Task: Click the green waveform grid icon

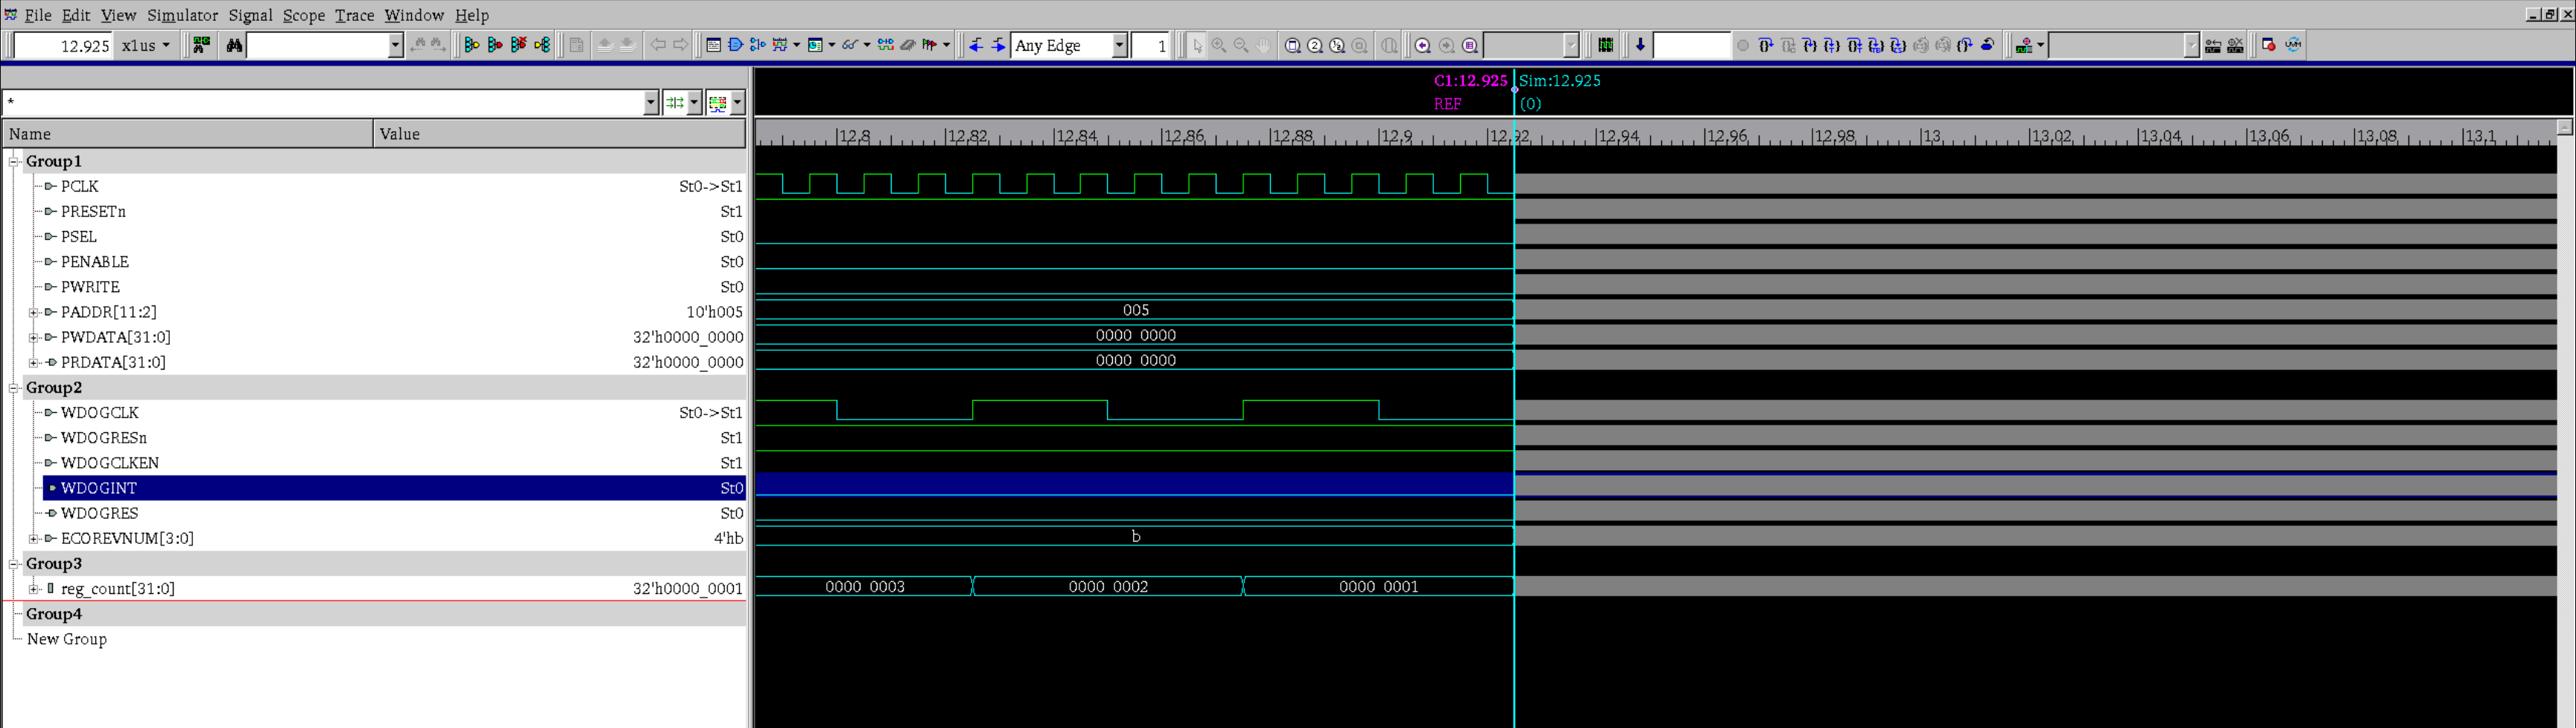Action: coord(1605,45)
